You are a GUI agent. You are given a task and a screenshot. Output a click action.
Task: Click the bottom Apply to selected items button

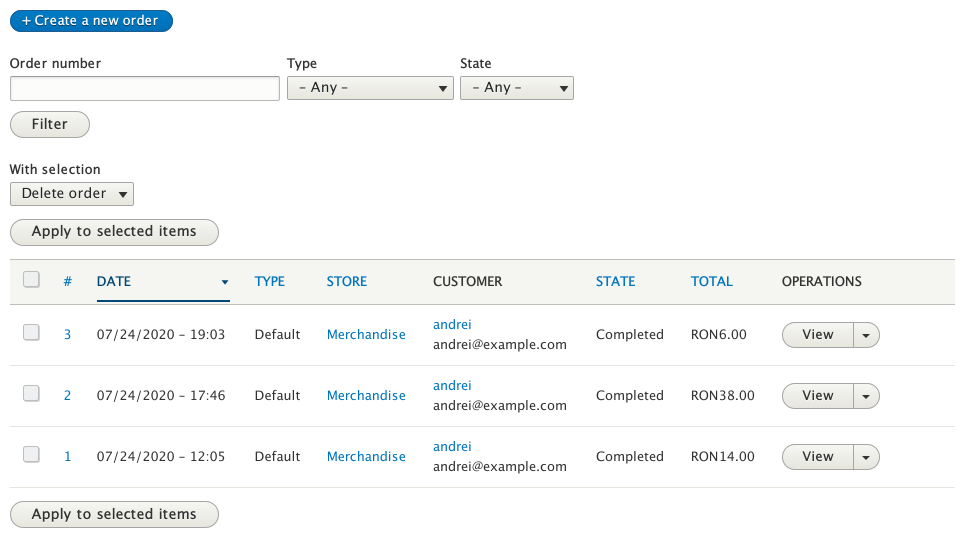114,514
